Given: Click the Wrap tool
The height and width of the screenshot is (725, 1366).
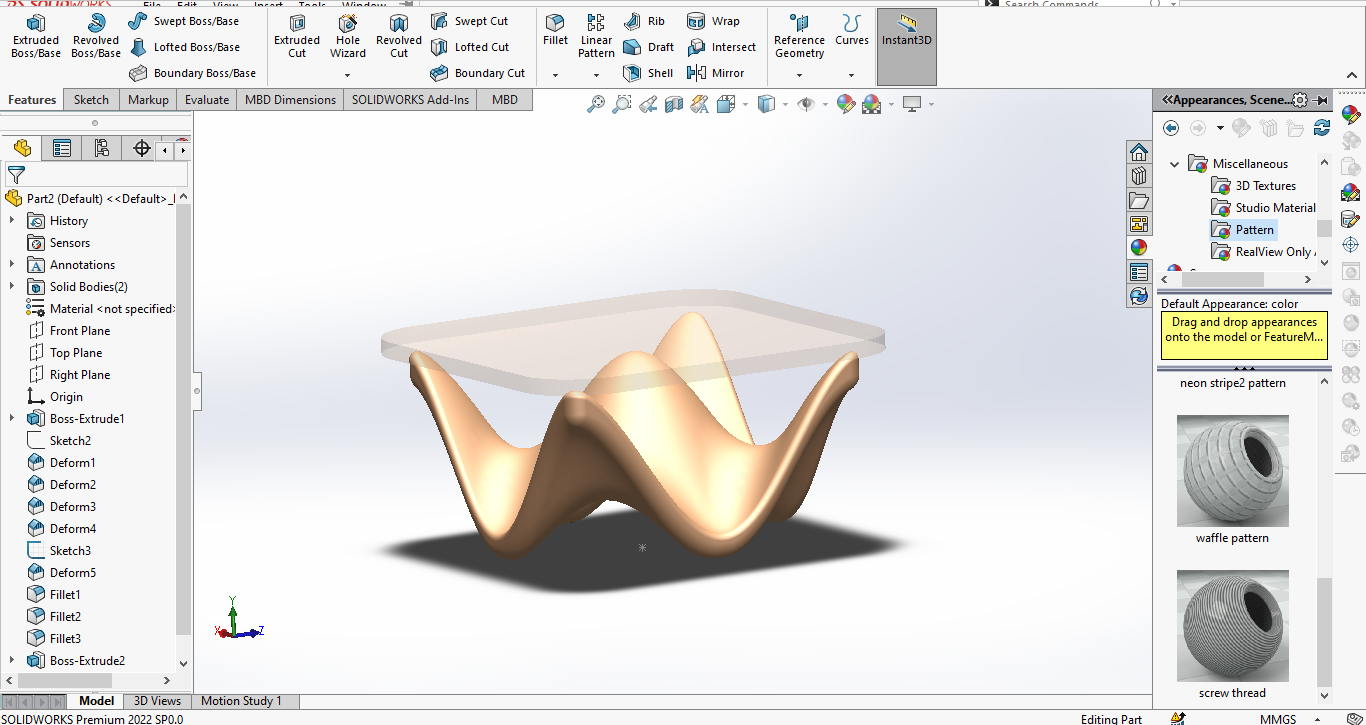Looking at the screenshot, I should point(714,21).
